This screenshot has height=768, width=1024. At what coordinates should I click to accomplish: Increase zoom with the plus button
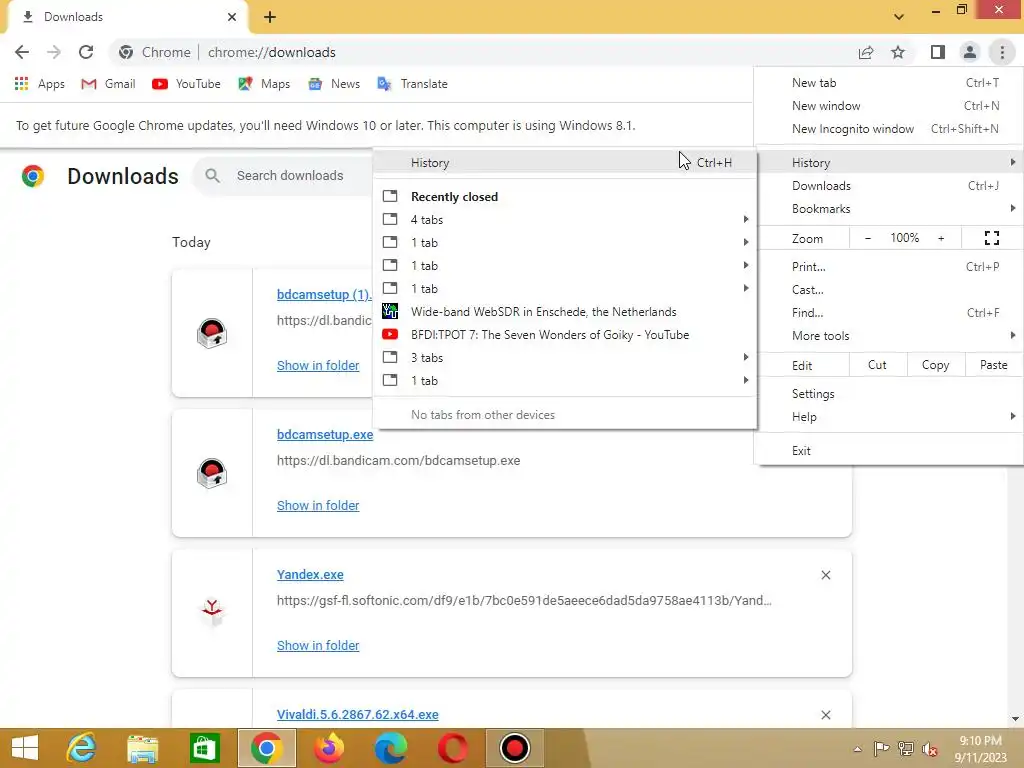941,238
